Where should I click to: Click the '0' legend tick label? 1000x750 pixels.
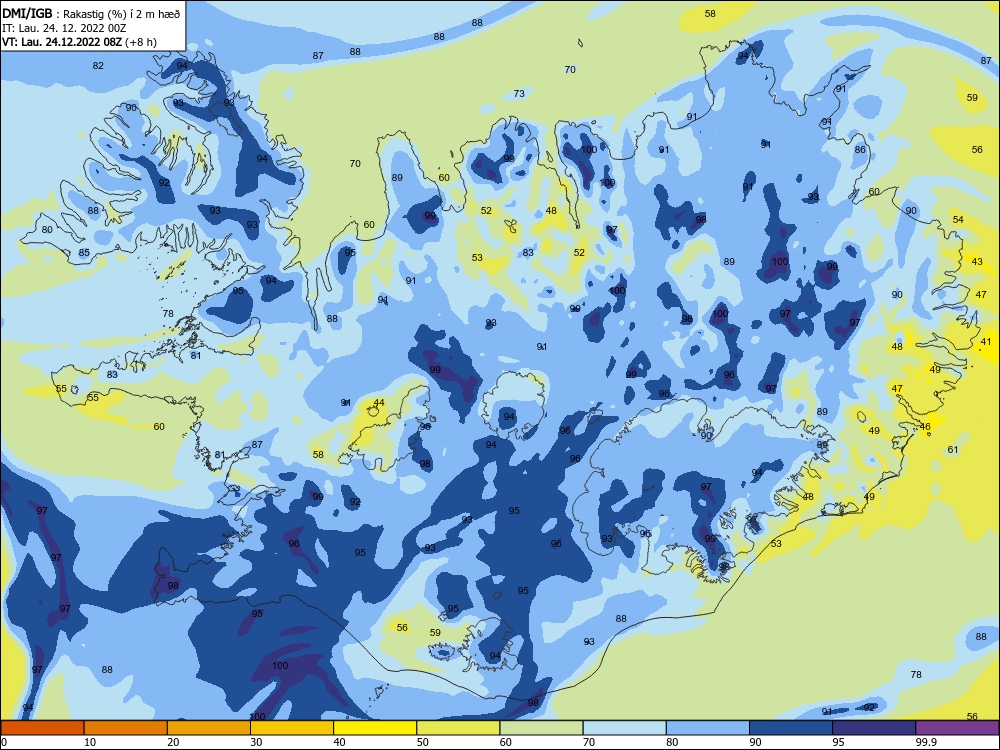point(4,742)
